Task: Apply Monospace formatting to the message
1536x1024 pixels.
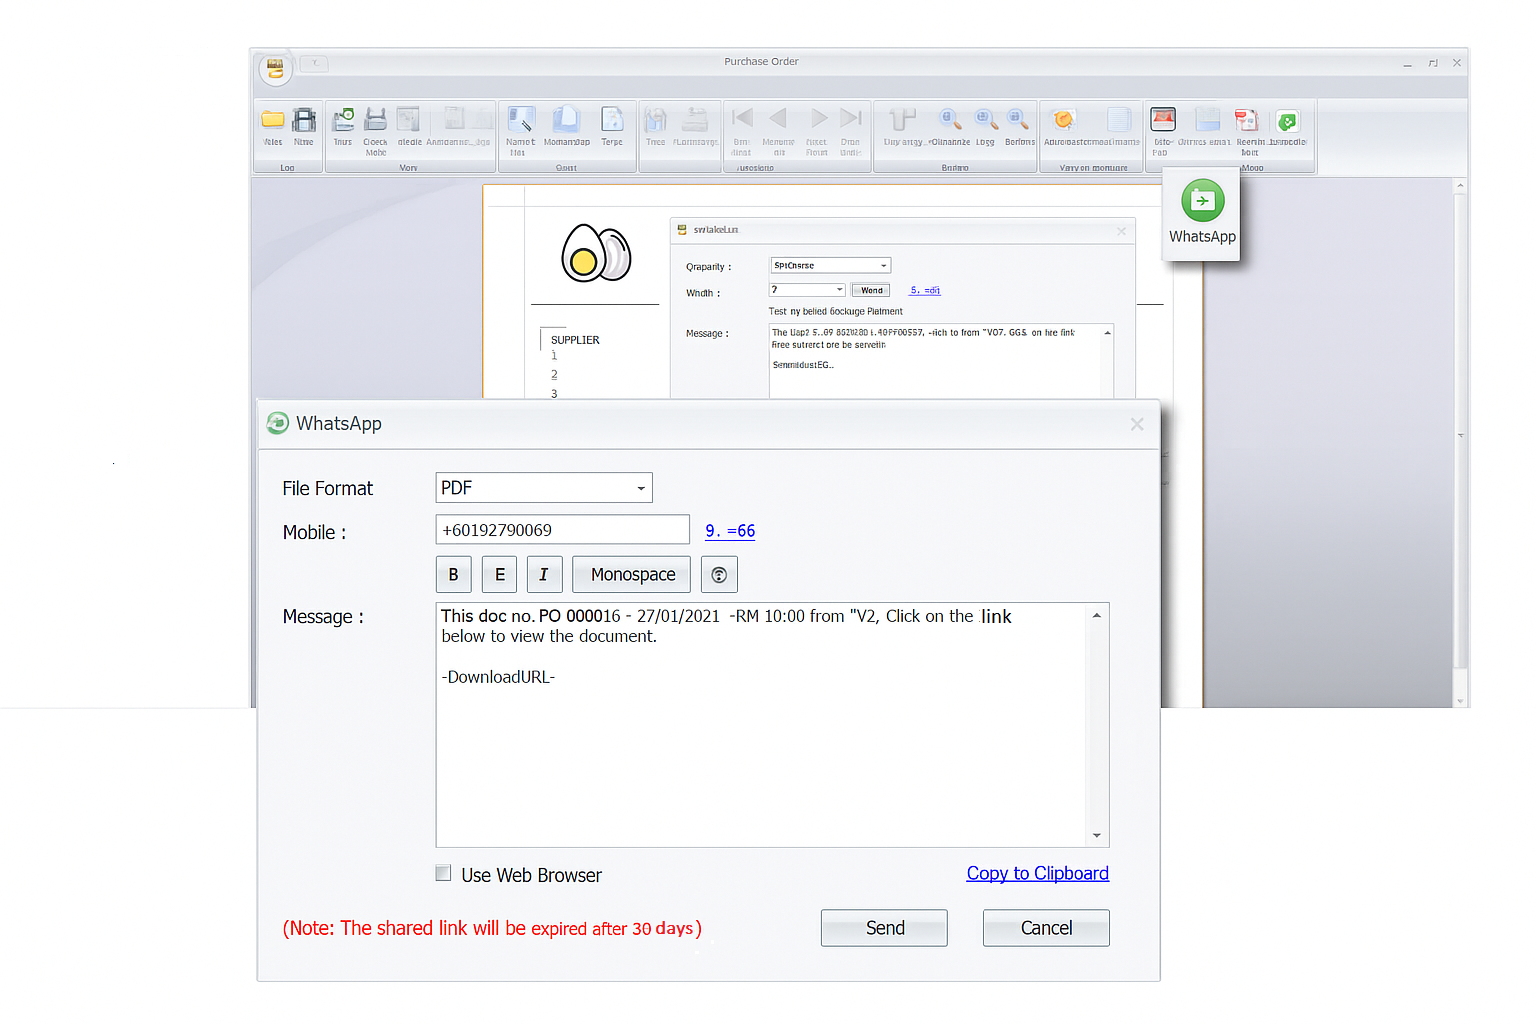Action: point(631,574)
